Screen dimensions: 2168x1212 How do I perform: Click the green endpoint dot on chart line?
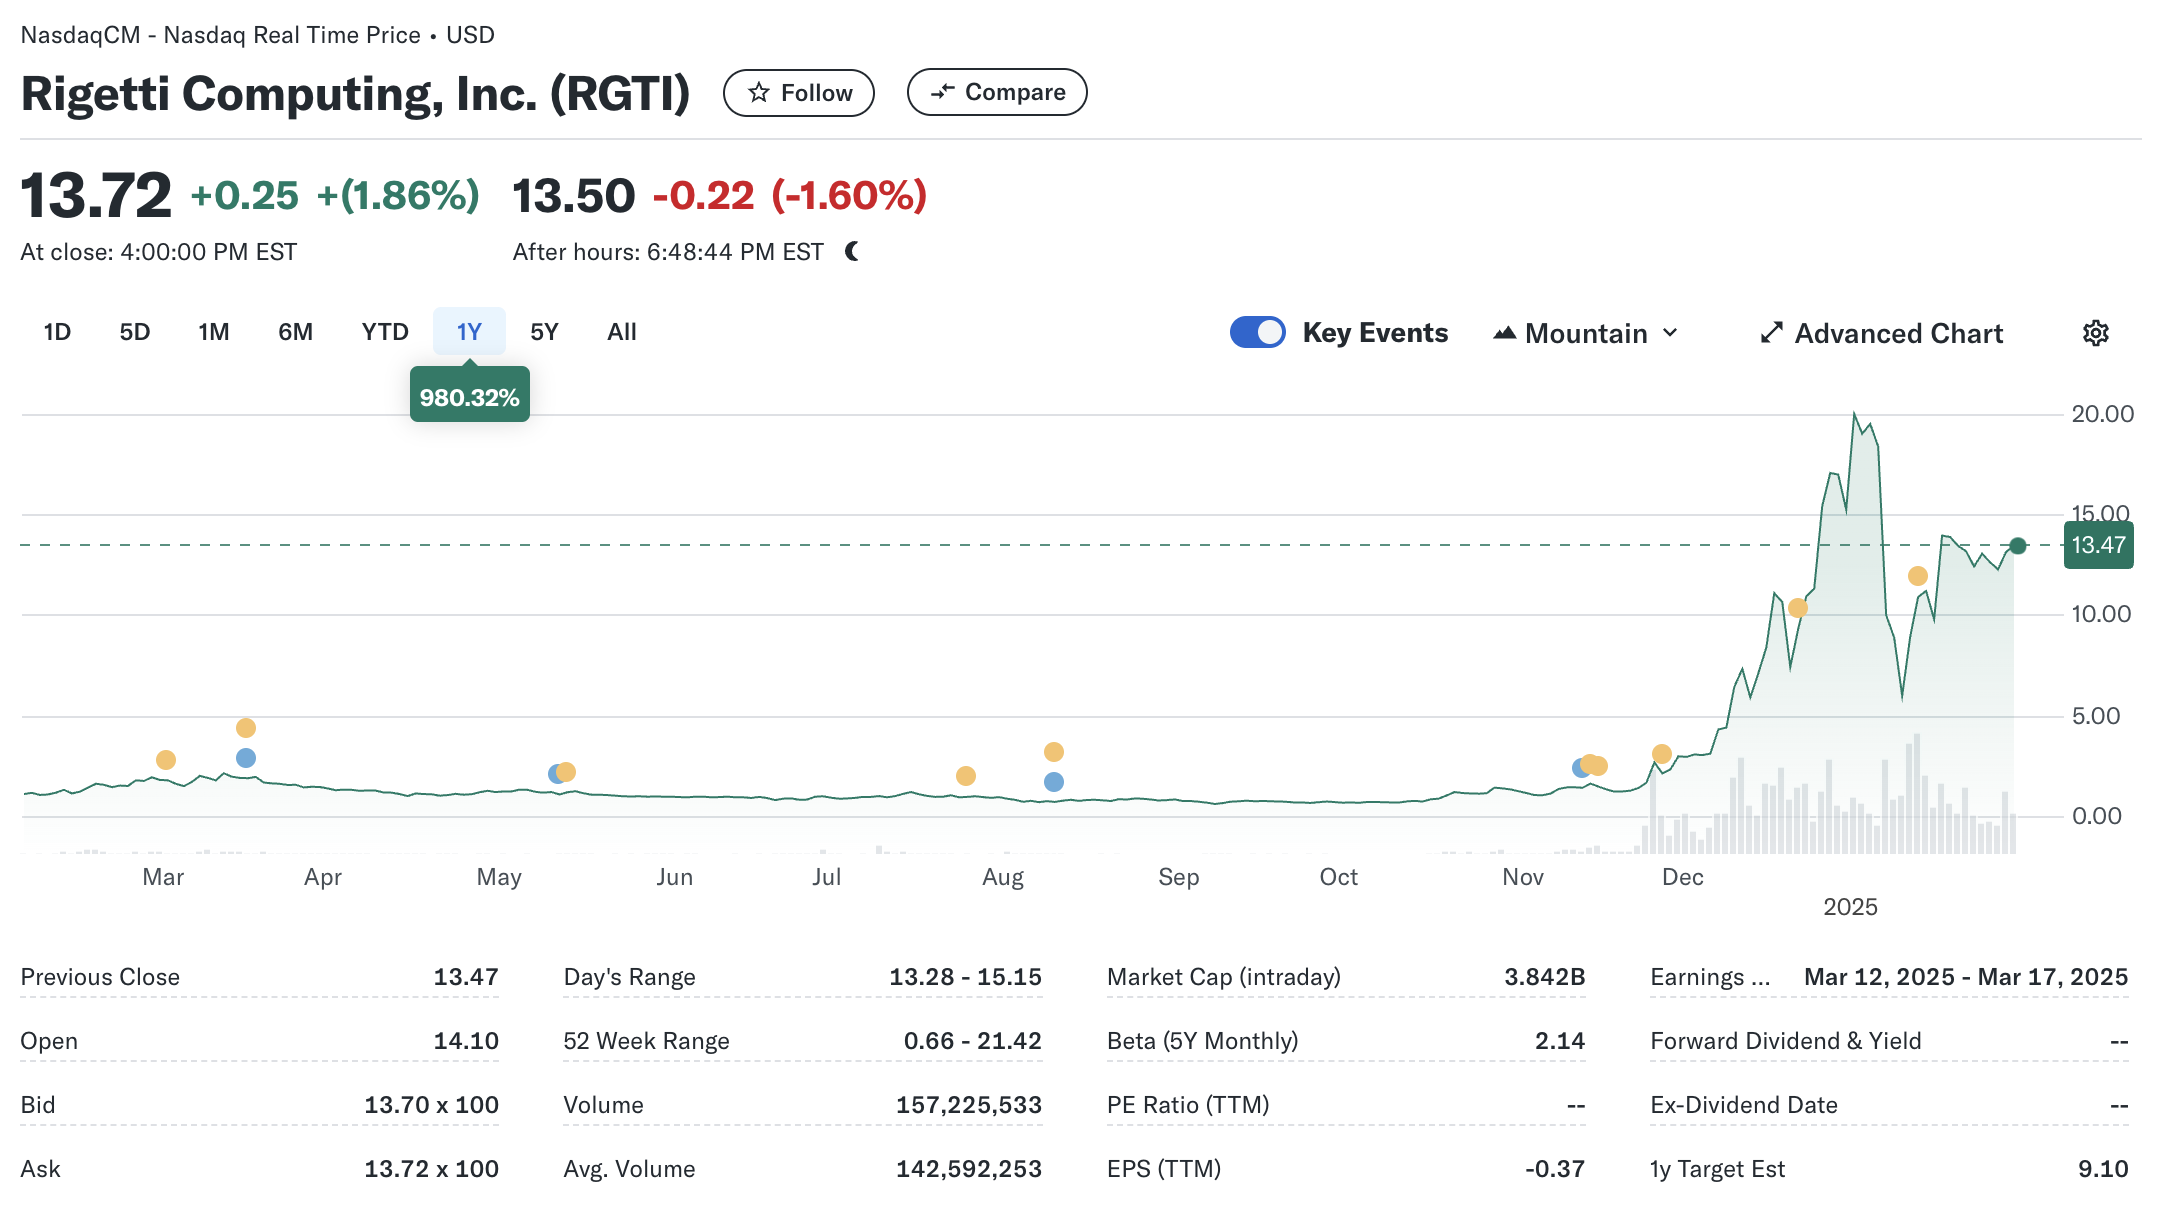point(2017,546)
